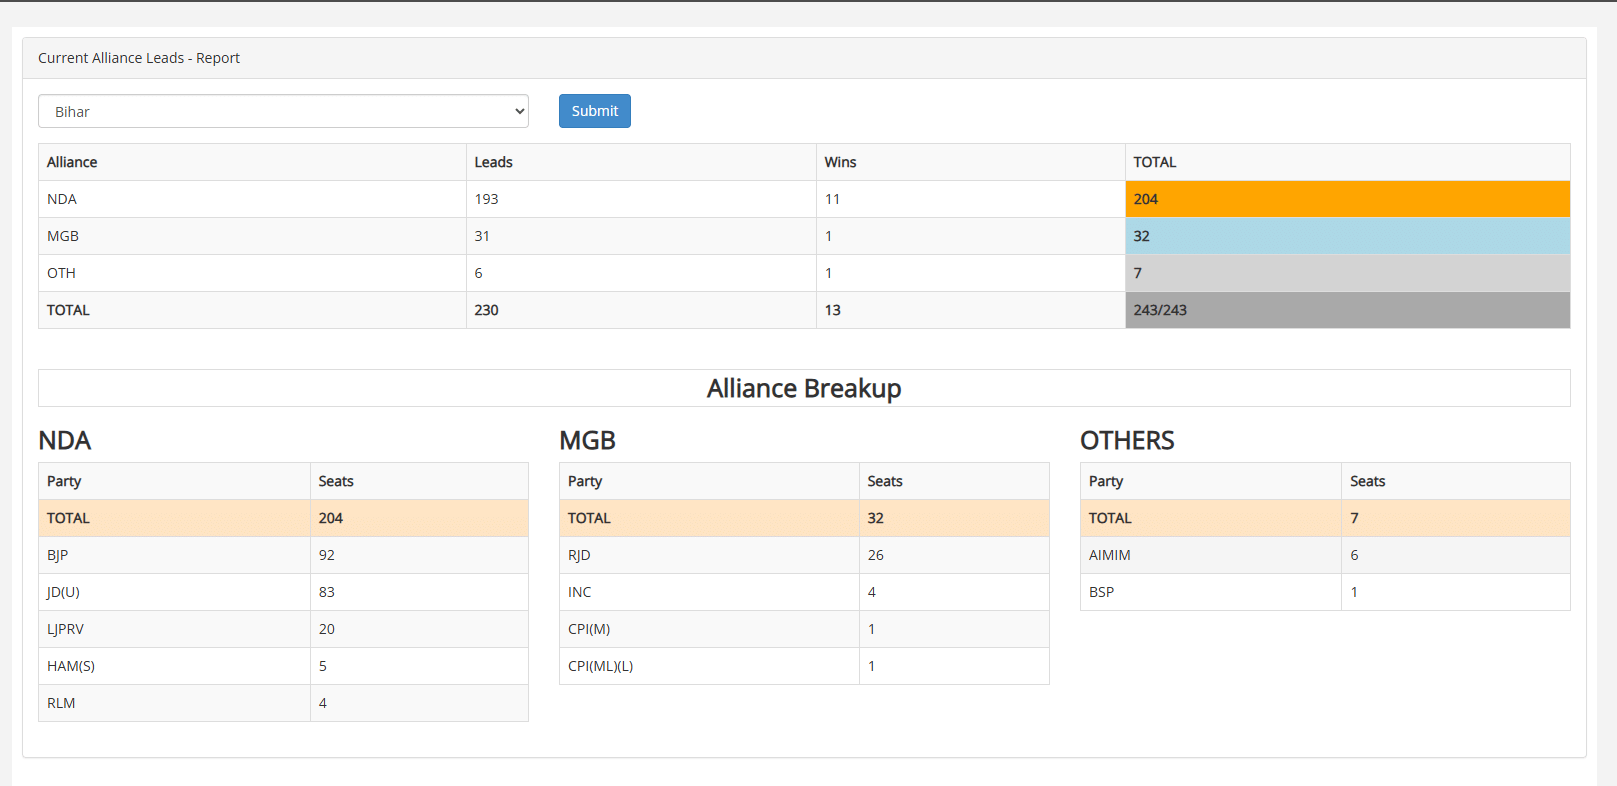Click the Wins column header

840,162
